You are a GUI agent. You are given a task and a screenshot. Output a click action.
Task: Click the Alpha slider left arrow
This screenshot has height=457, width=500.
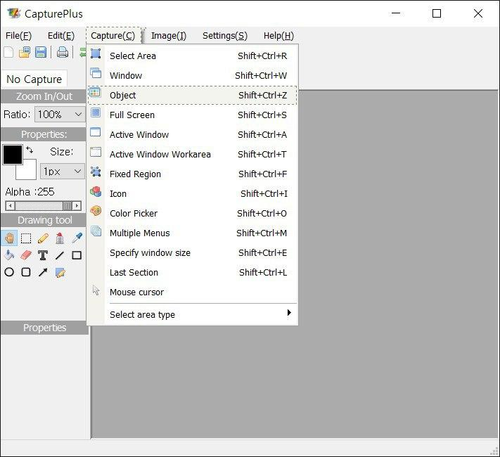pyautogui.click(x=10, y=206)
